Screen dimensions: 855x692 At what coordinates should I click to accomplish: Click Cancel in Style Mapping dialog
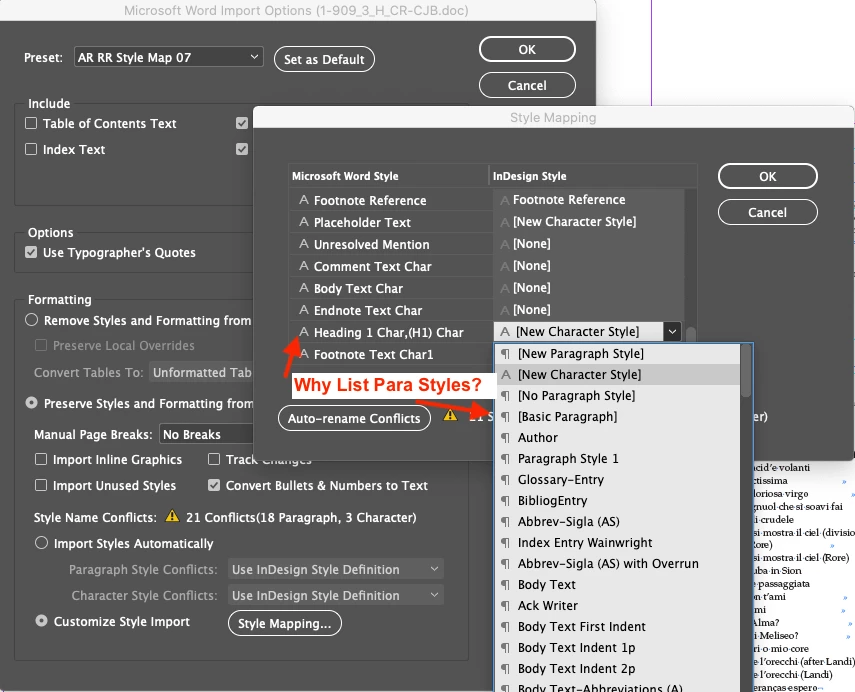pyautogui.click(x=767, y=212)
